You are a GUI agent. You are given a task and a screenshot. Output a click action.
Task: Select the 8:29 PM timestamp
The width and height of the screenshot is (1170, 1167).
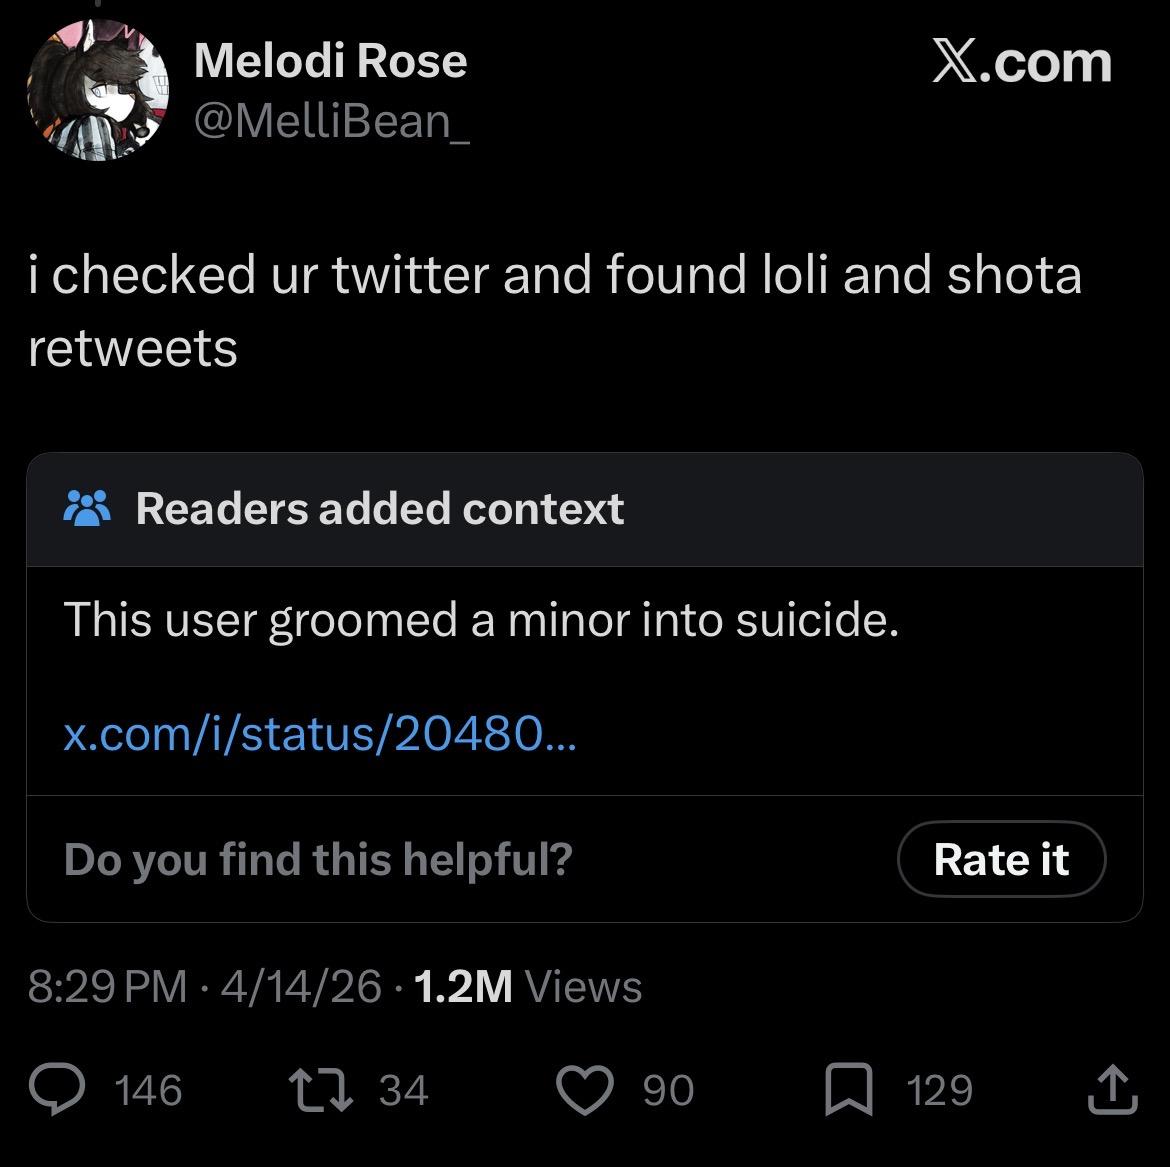(x=107, y=987)
